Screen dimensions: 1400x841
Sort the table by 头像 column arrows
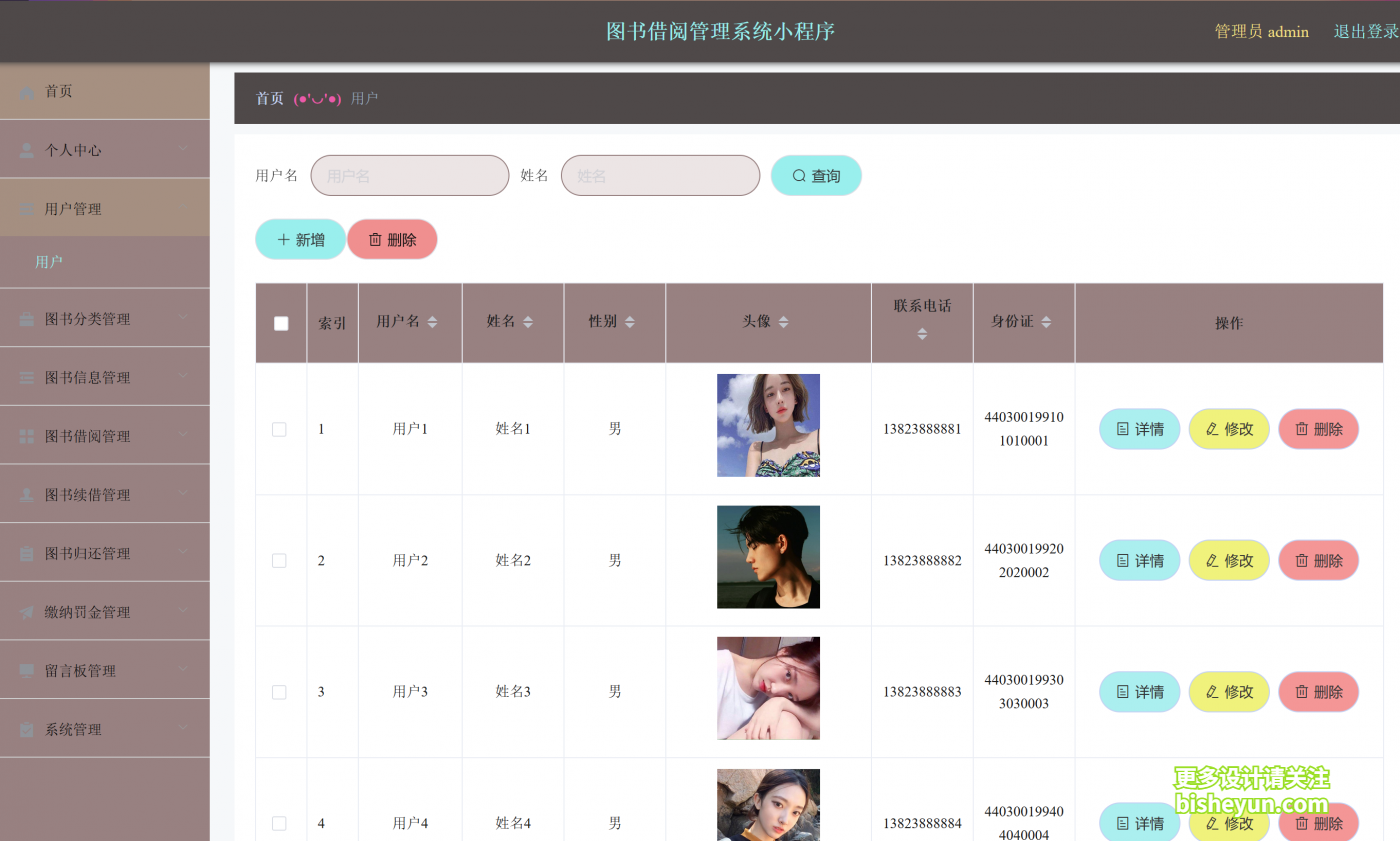coord(783,322)
